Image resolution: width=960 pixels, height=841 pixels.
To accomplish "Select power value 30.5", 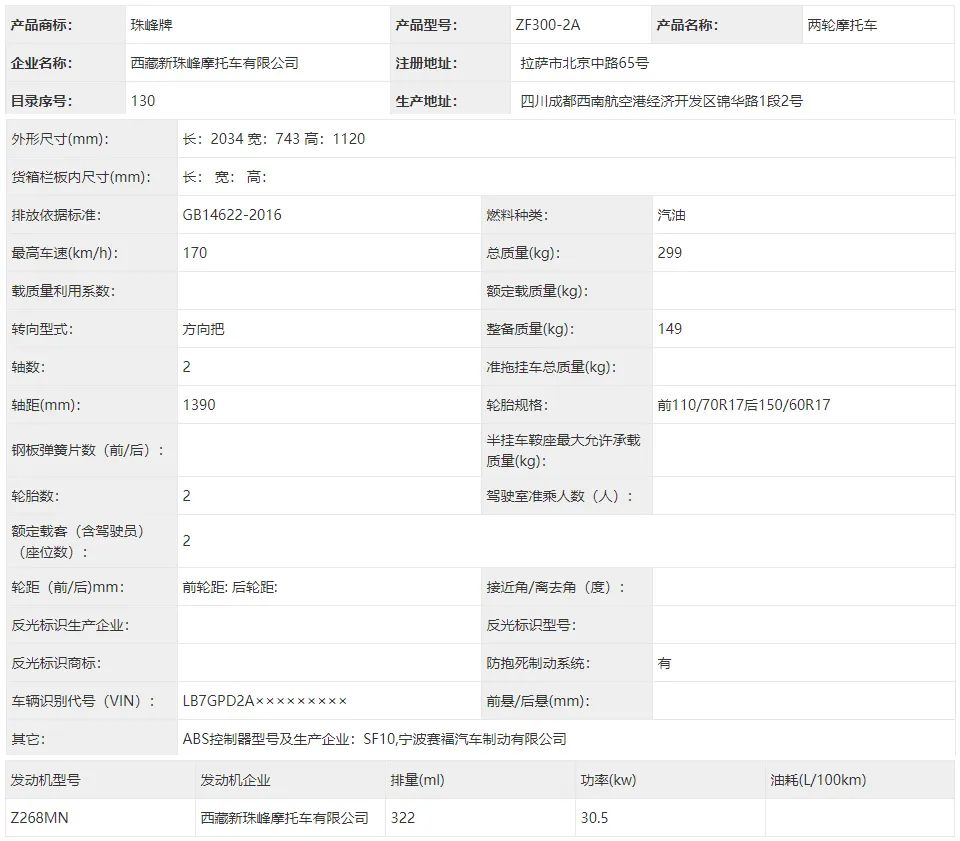I will [594, 818].
